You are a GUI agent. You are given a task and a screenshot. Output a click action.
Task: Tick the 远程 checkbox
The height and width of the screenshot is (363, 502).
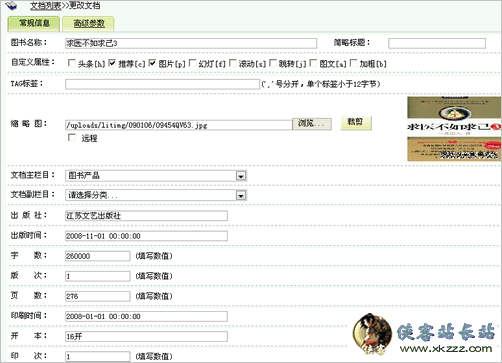72,138
